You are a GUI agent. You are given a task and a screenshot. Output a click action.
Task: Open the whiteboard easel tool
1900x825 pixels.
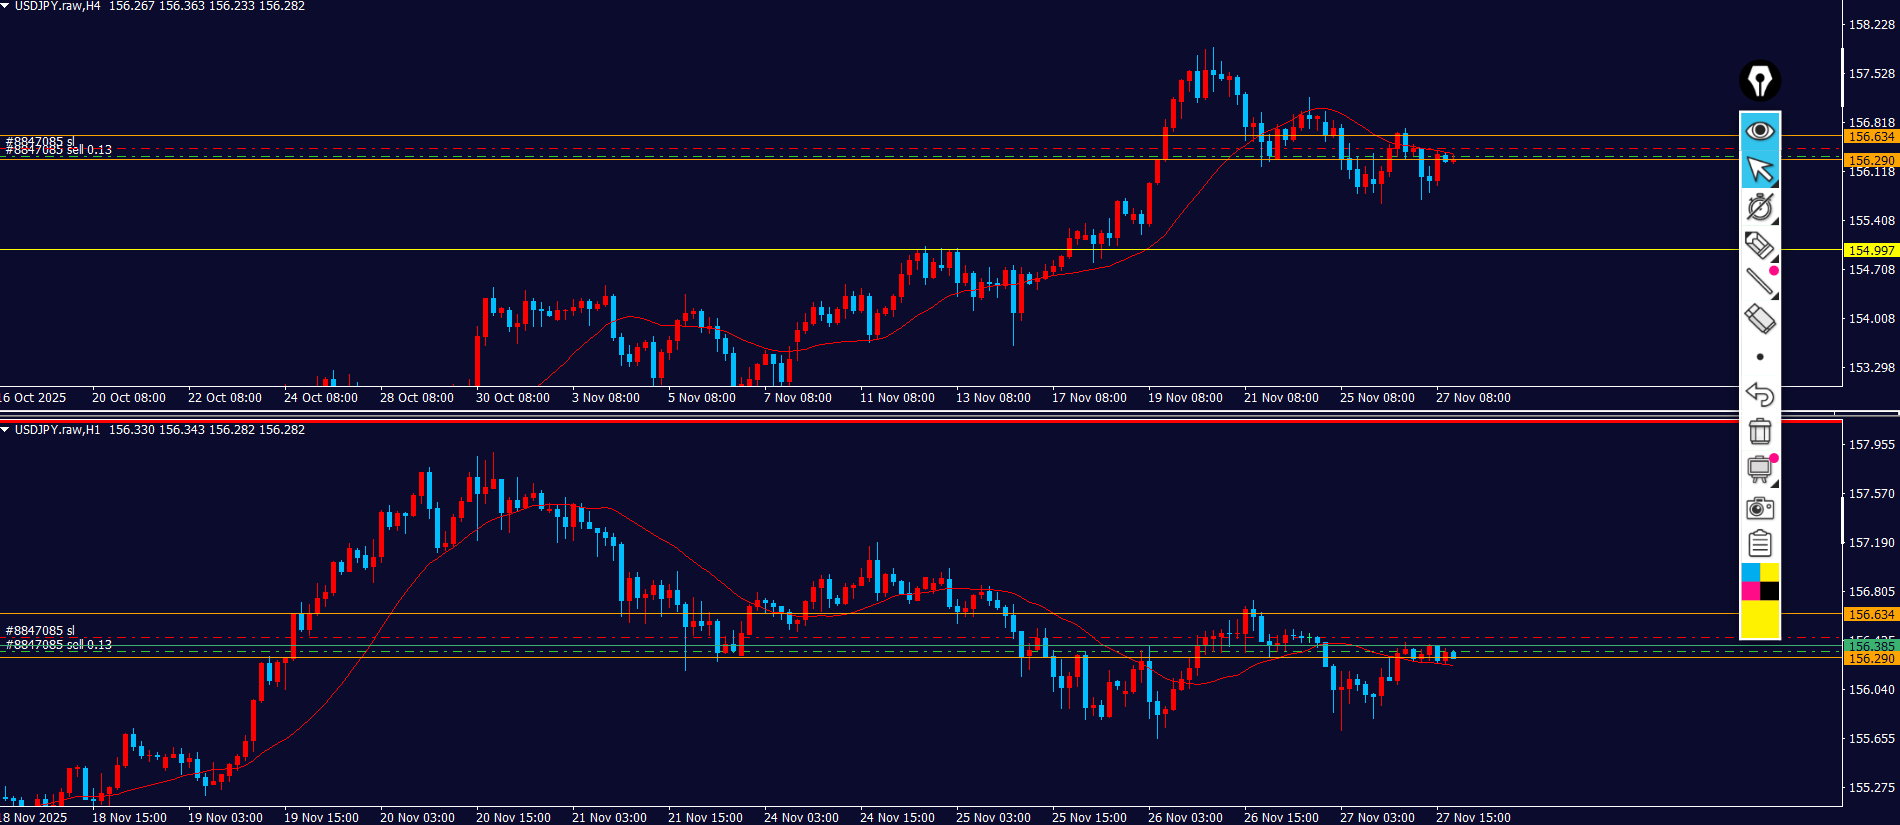[1760, 469]
